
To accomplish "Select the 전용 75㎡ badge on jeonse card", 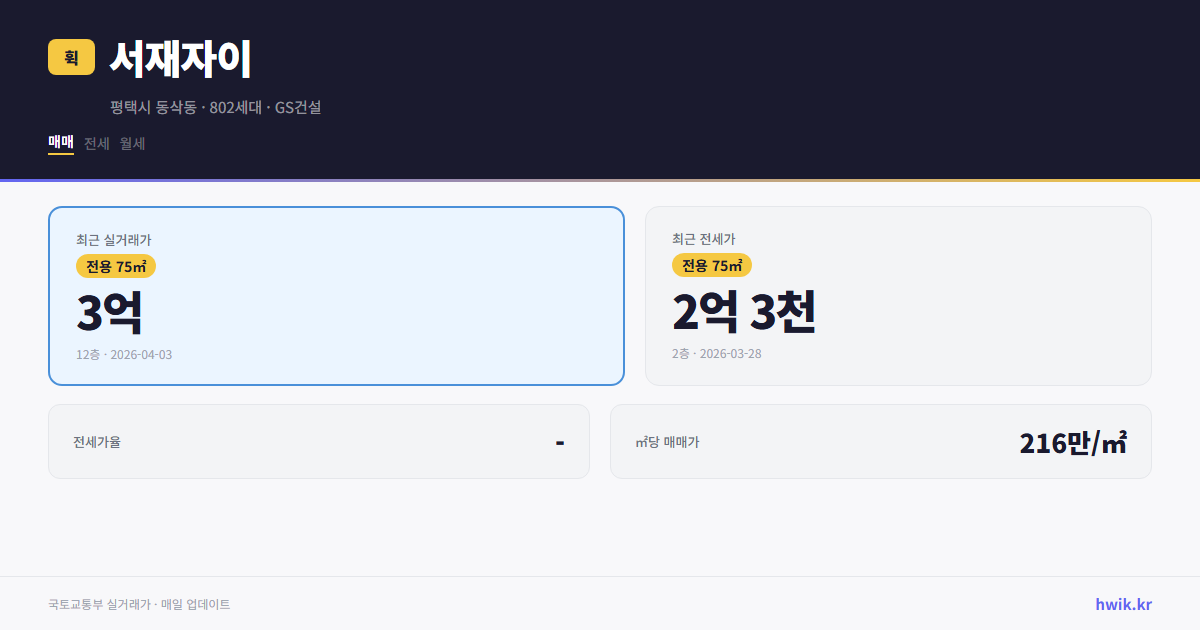I will (x=710, y=266).
